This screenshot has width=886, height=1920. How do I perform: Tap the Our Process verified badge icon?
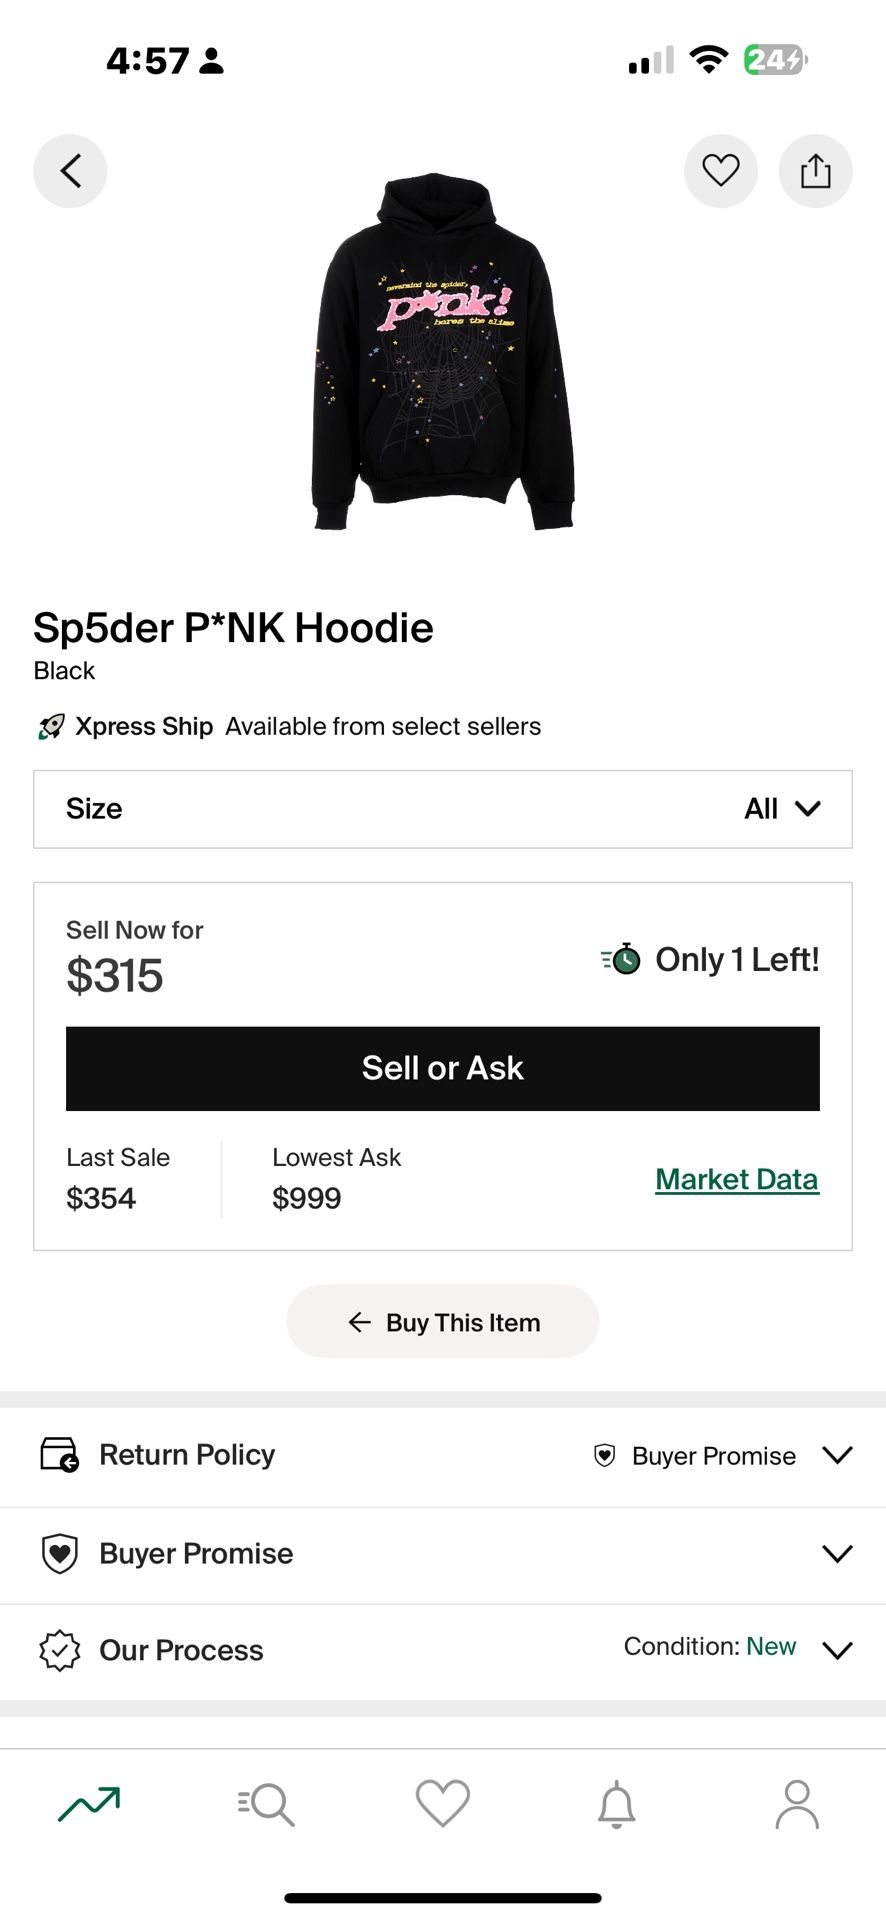point(59,1650)
